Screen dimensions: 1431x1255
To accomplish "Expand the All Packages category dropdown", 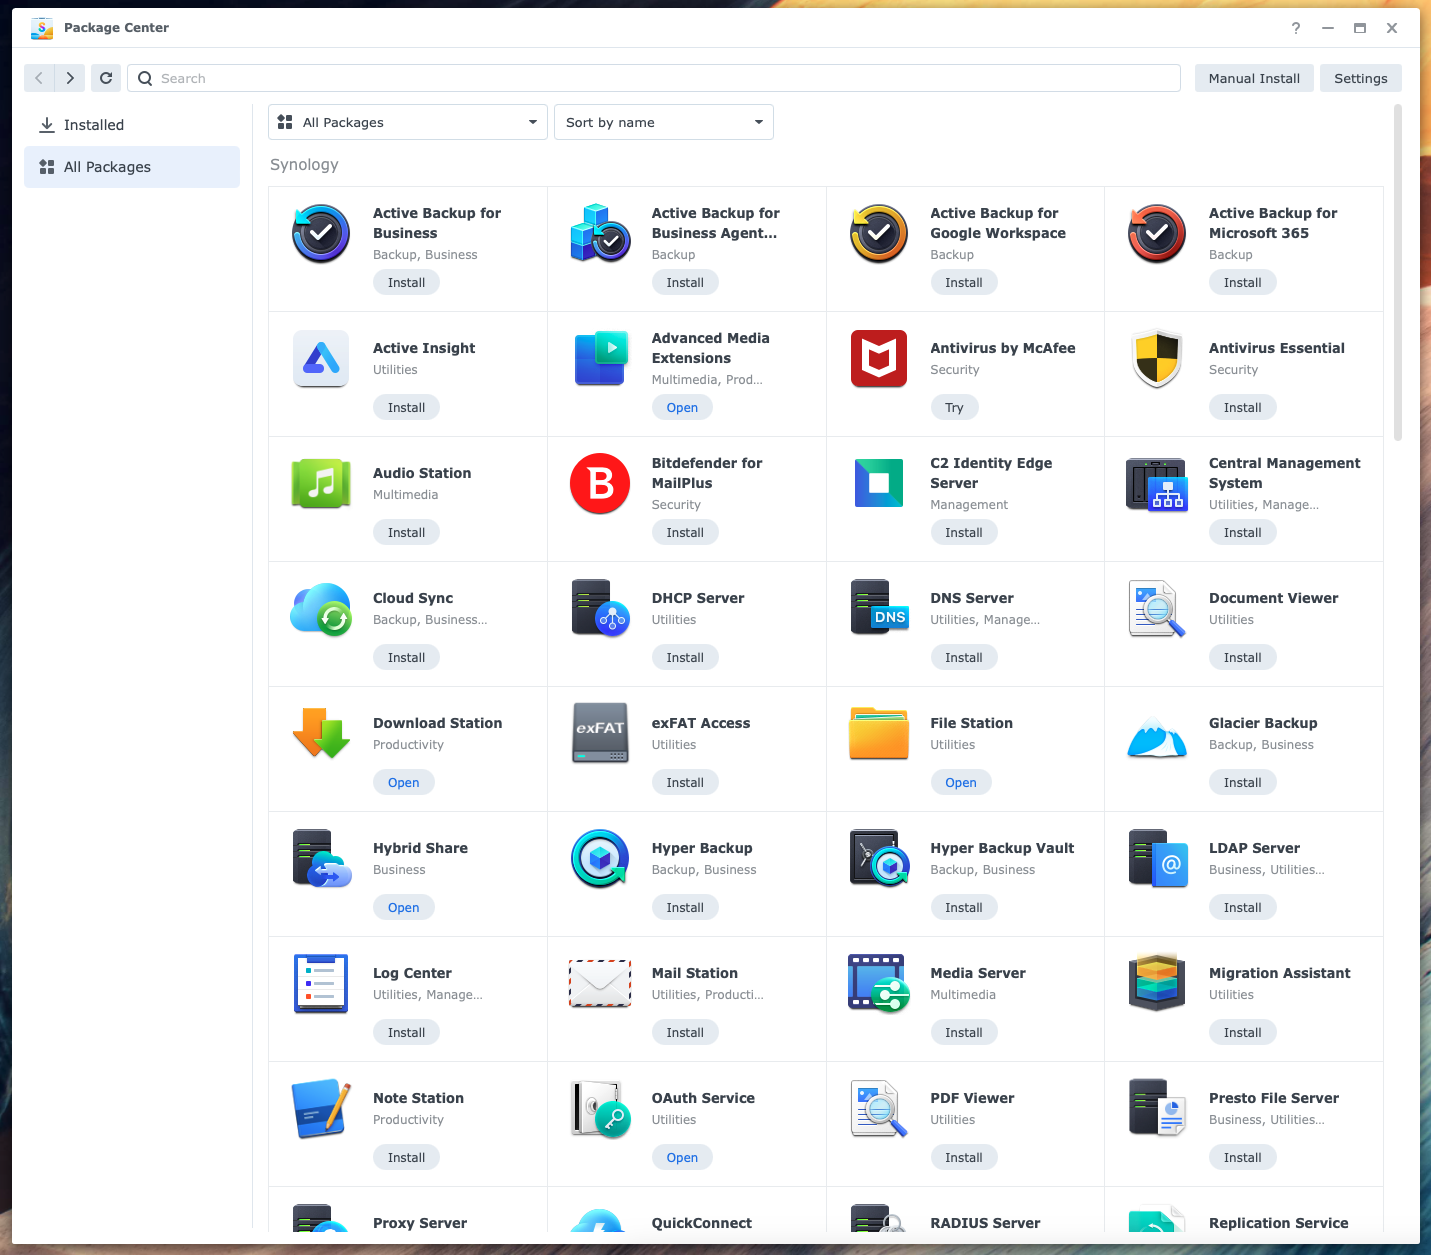I will tap(408, 122).
